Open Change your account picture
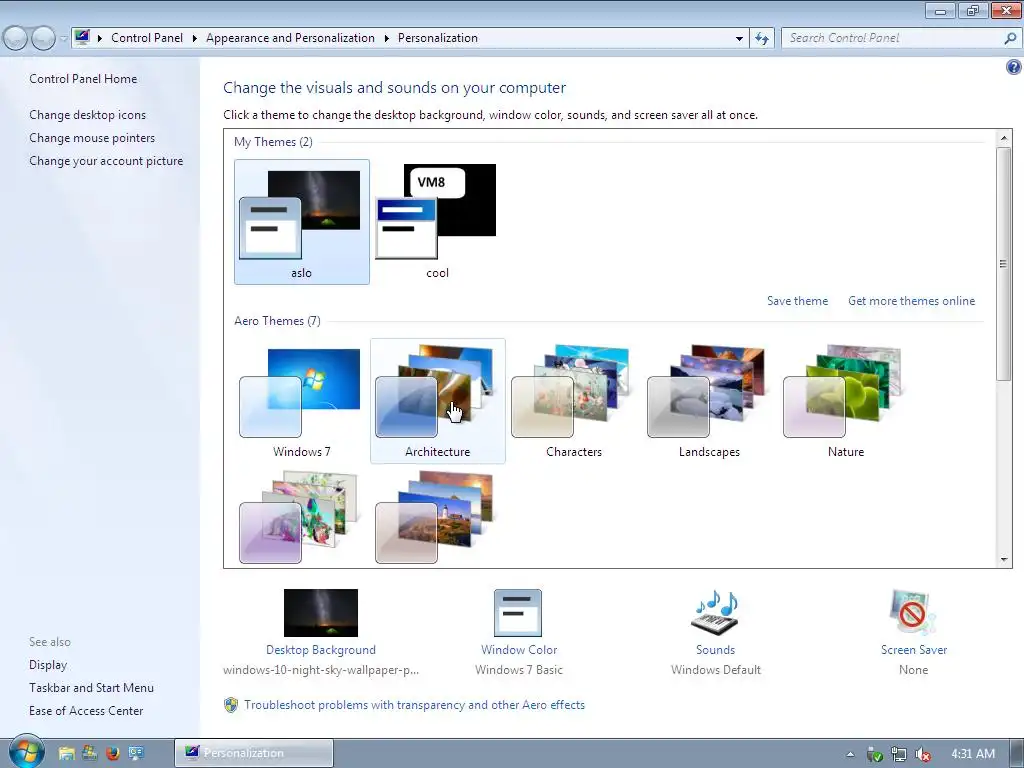This screenshot has width=1024, height=768. pyautogui.click(x=106, y=161)
